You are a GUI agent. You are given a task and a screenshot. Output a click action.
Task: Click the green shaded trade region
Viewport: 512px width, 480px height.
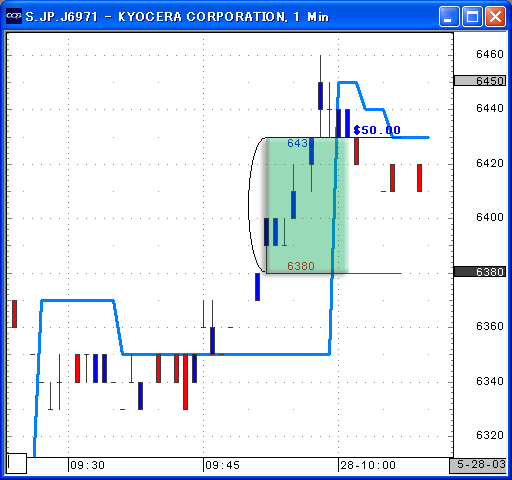307,205
